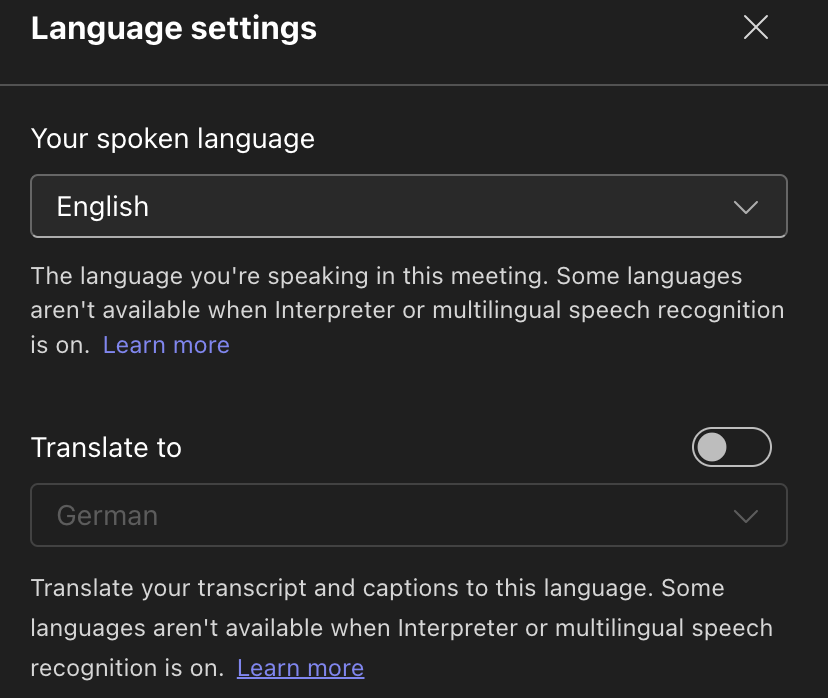Select the German text in the combo box
Screen dimensions: 828x698
107,516
